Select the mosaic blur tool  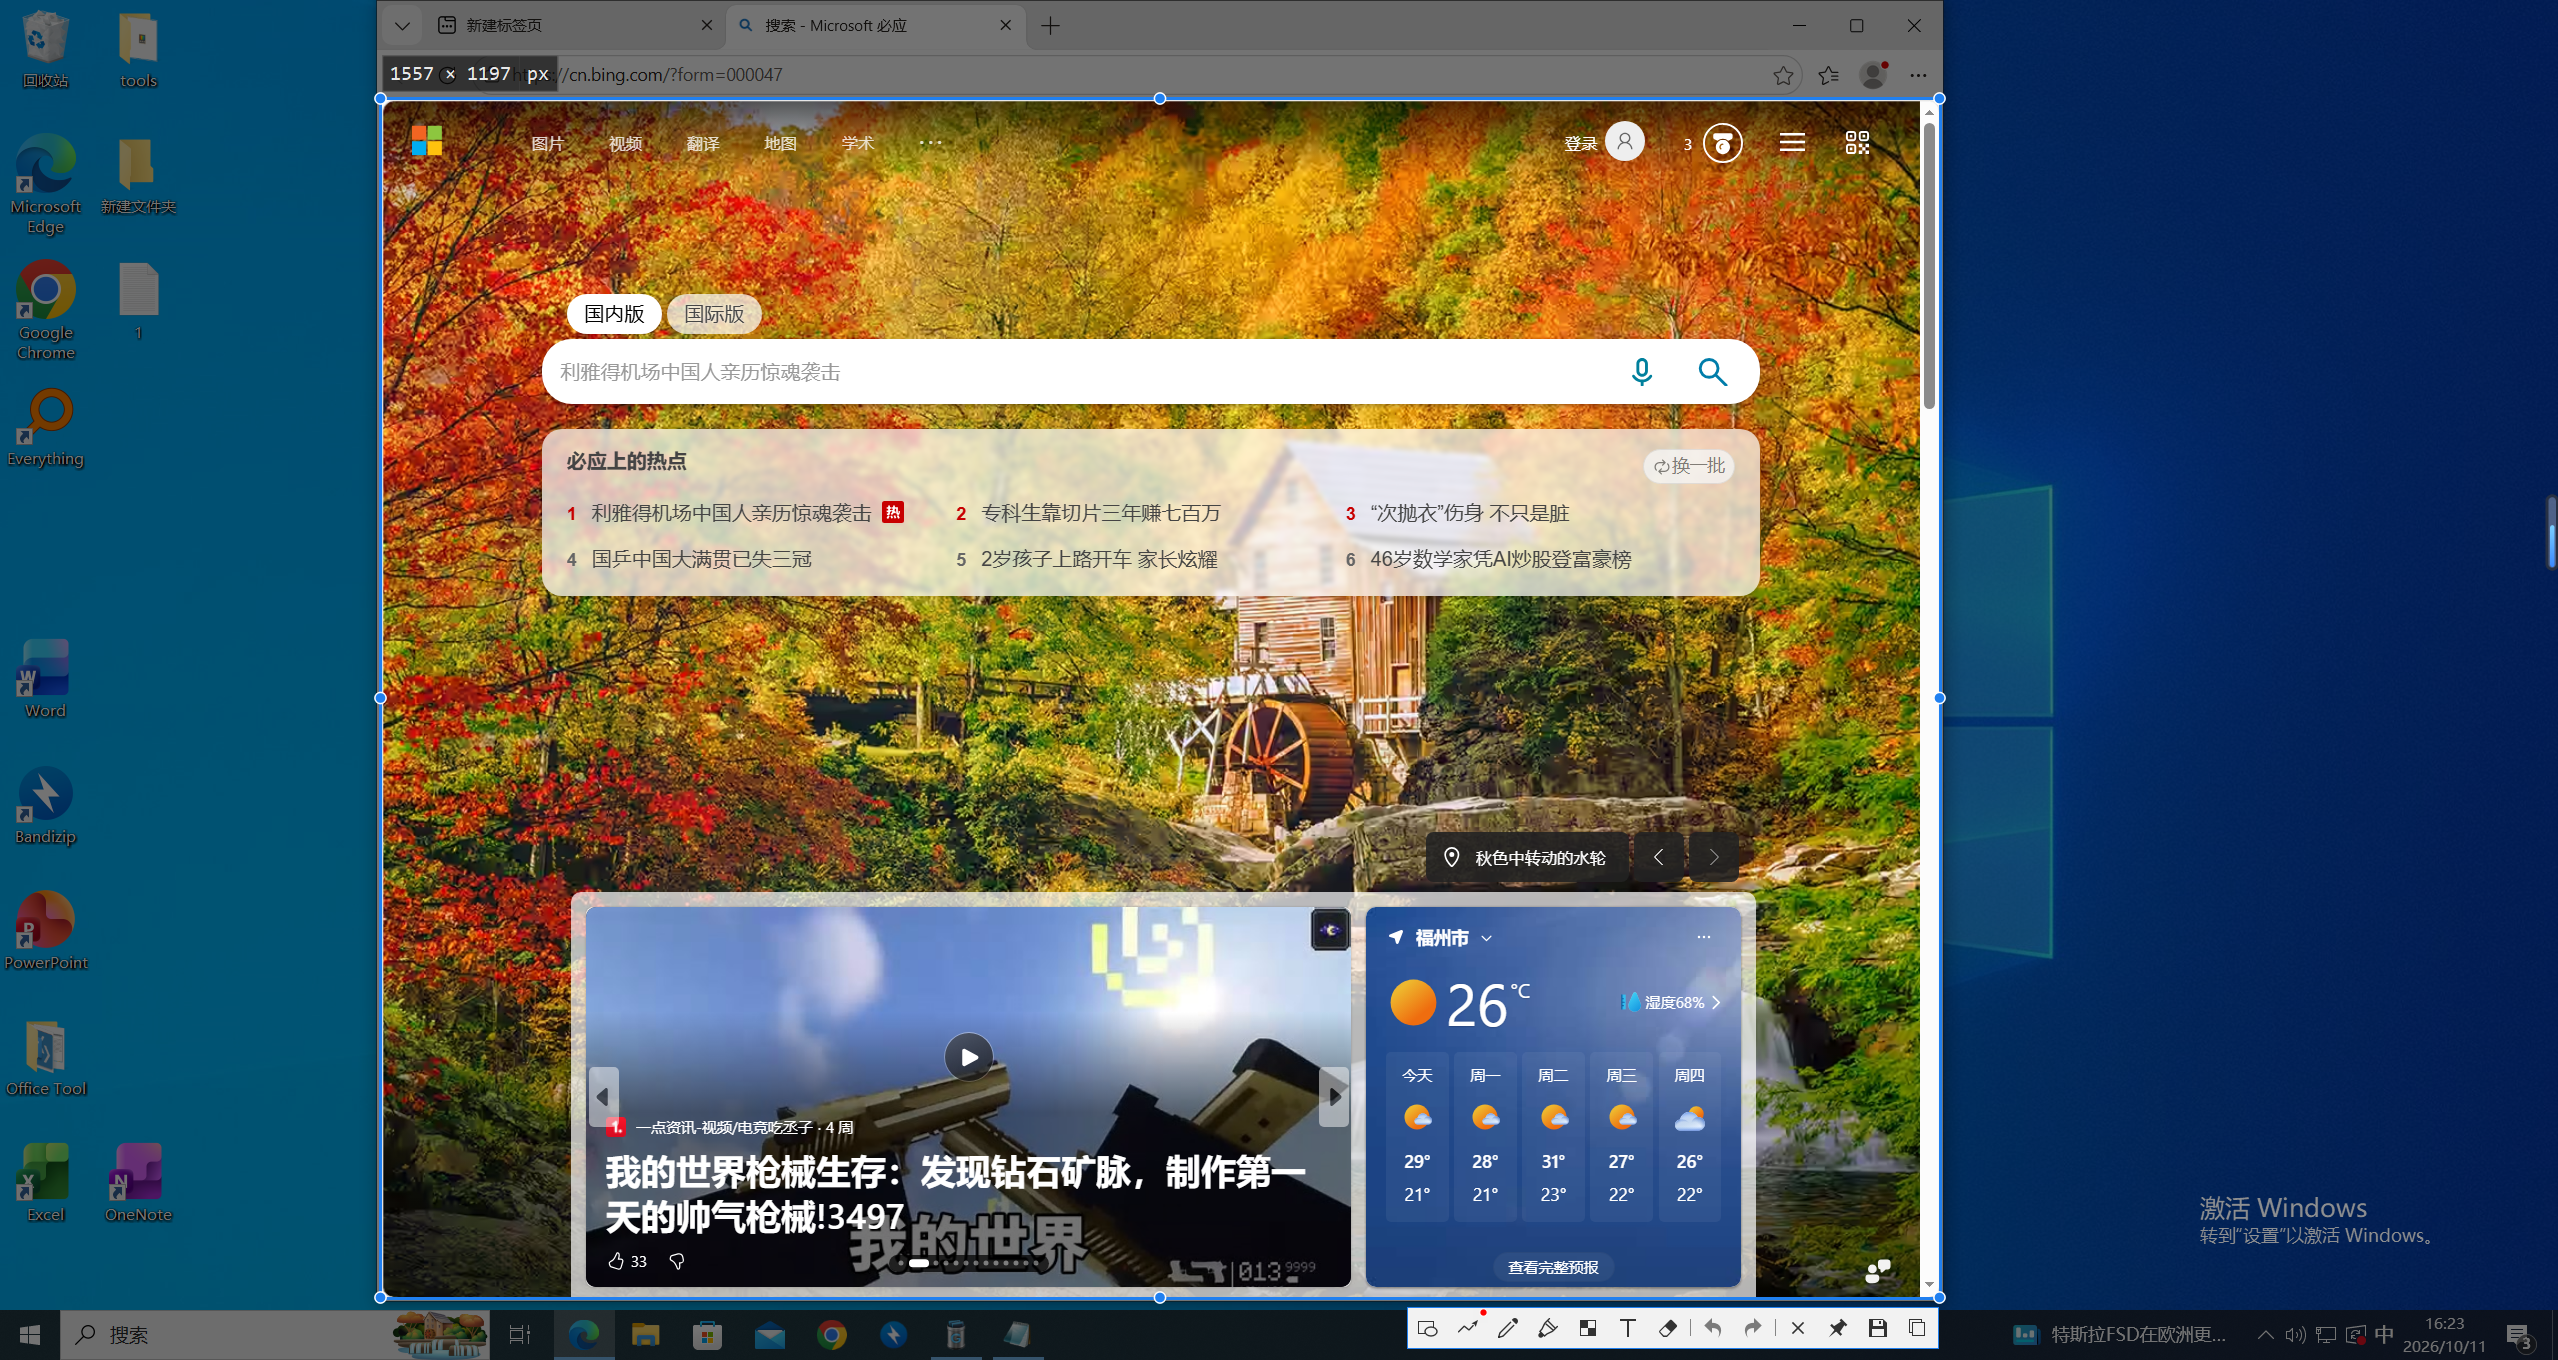pos(1588,1328)
